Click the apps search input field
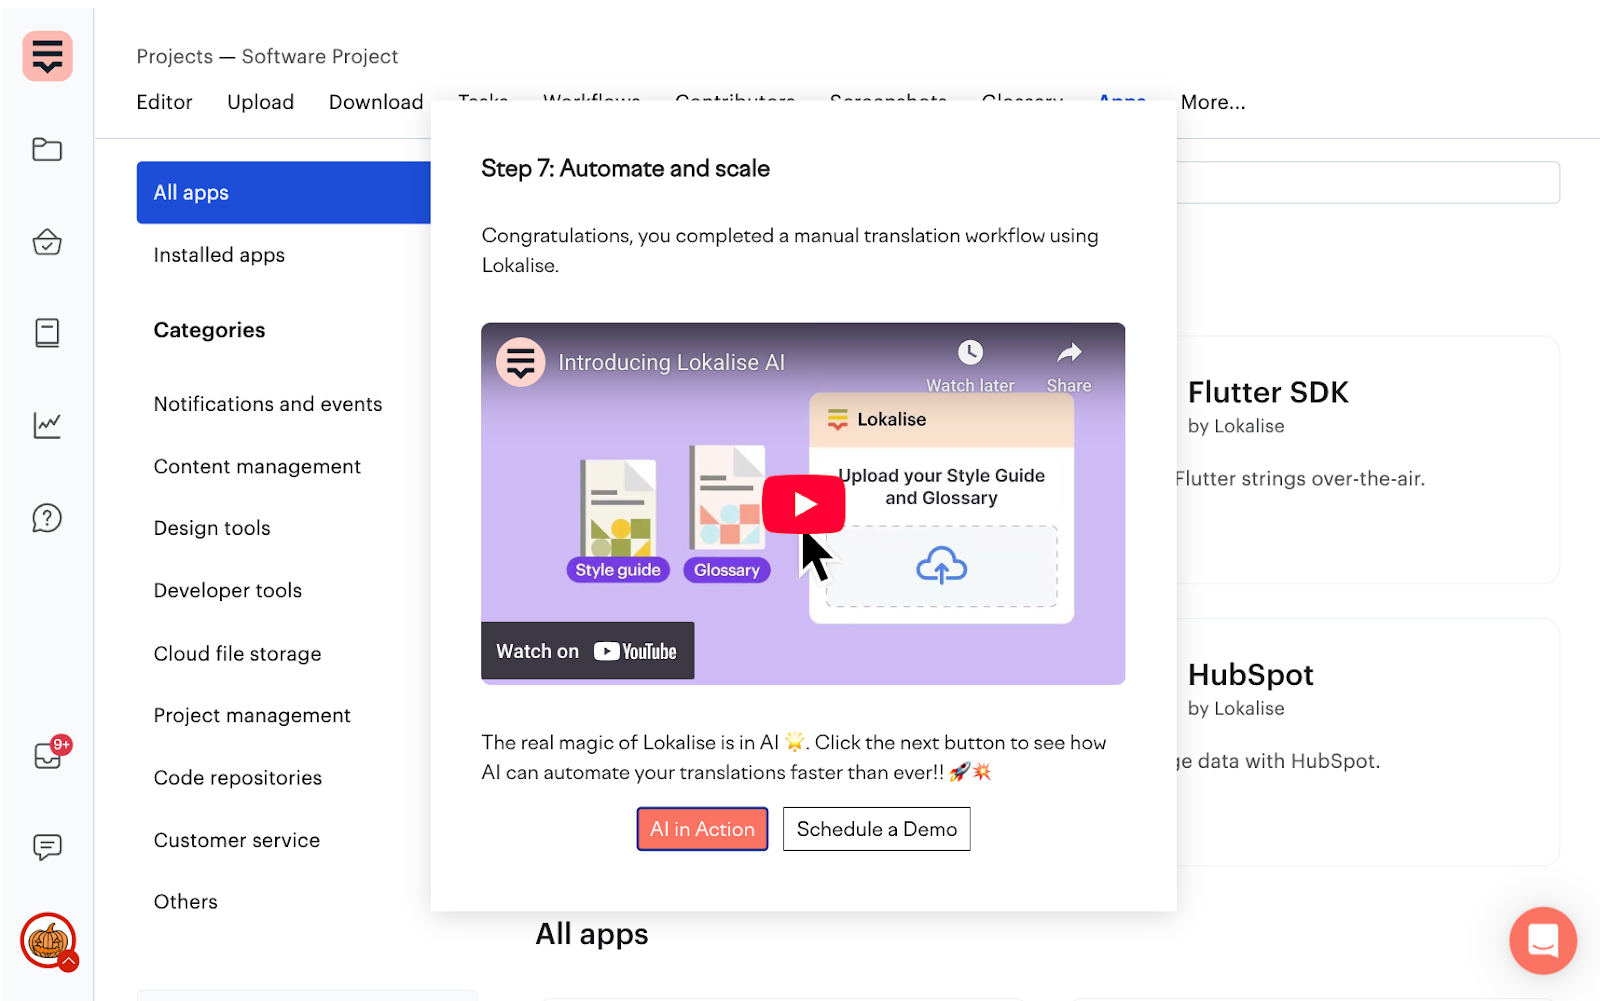1600x1001 pixels. point(1368,183)
